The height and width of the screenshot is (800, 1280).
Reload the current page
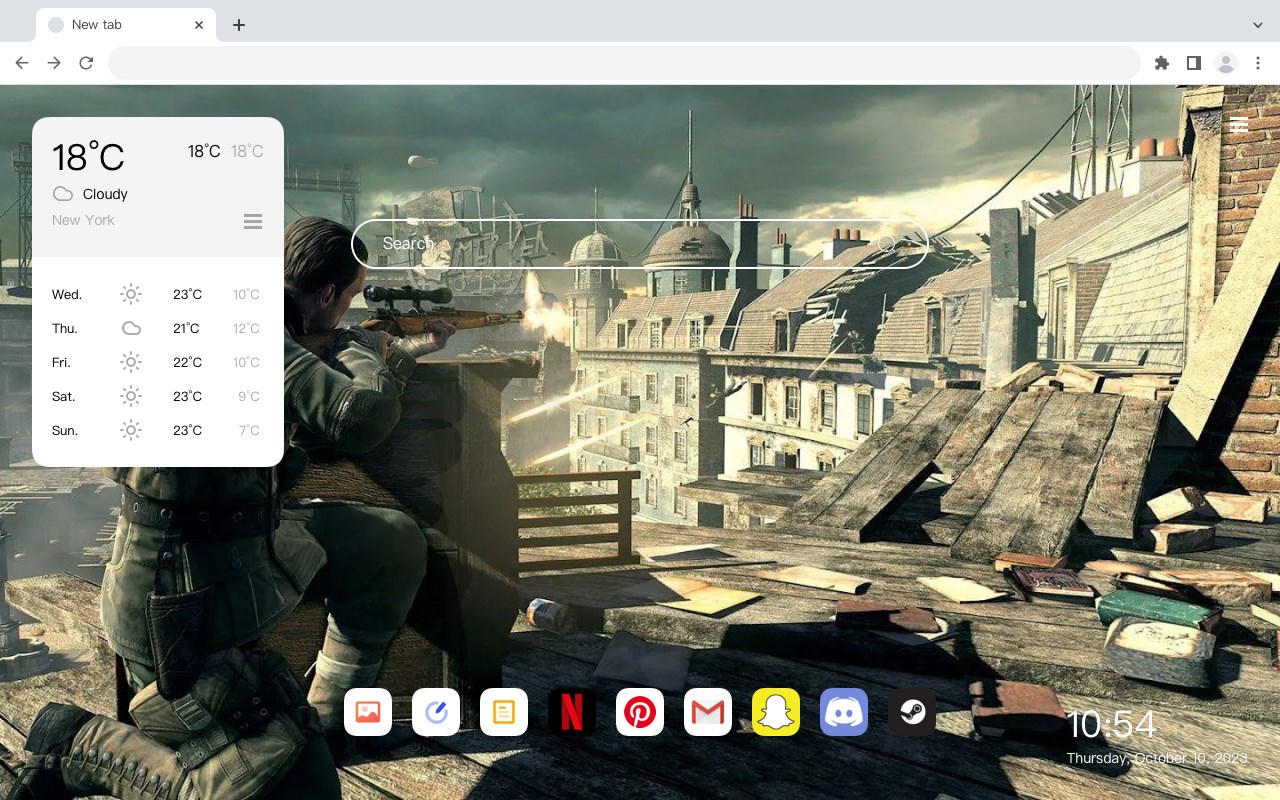point(86,63)
